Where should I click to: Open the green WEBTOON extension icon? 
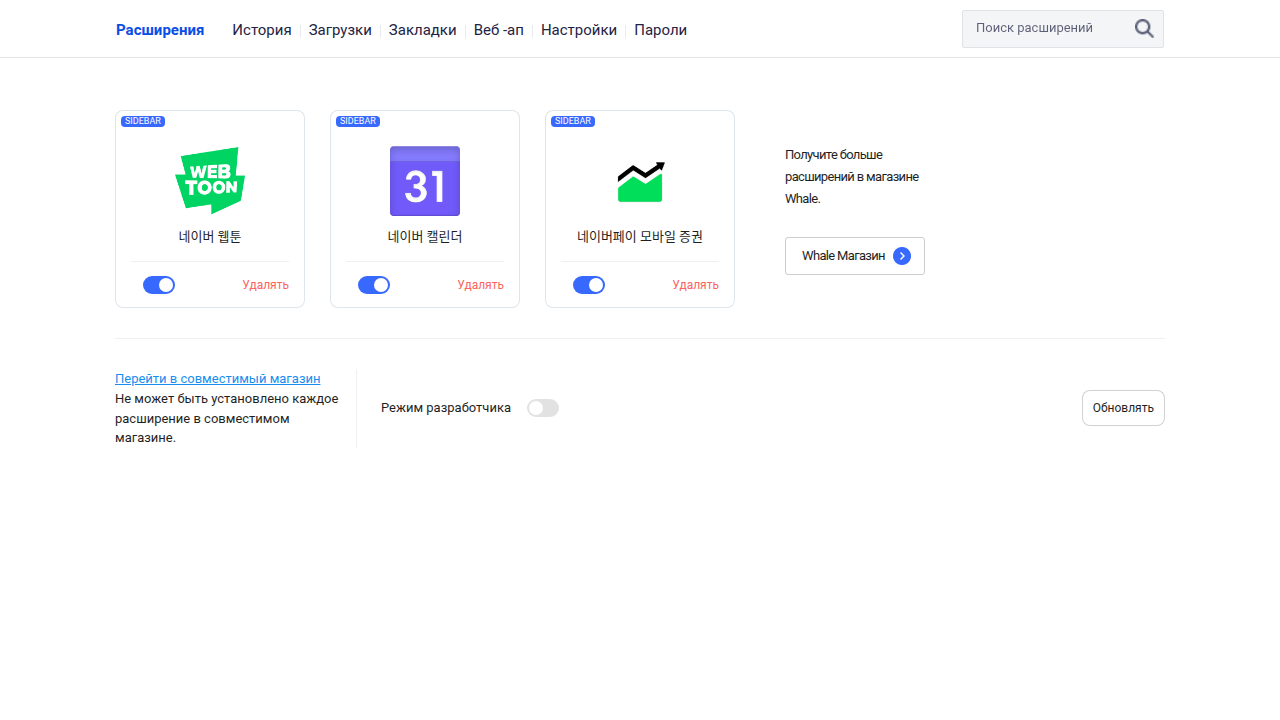click(210, 181)
